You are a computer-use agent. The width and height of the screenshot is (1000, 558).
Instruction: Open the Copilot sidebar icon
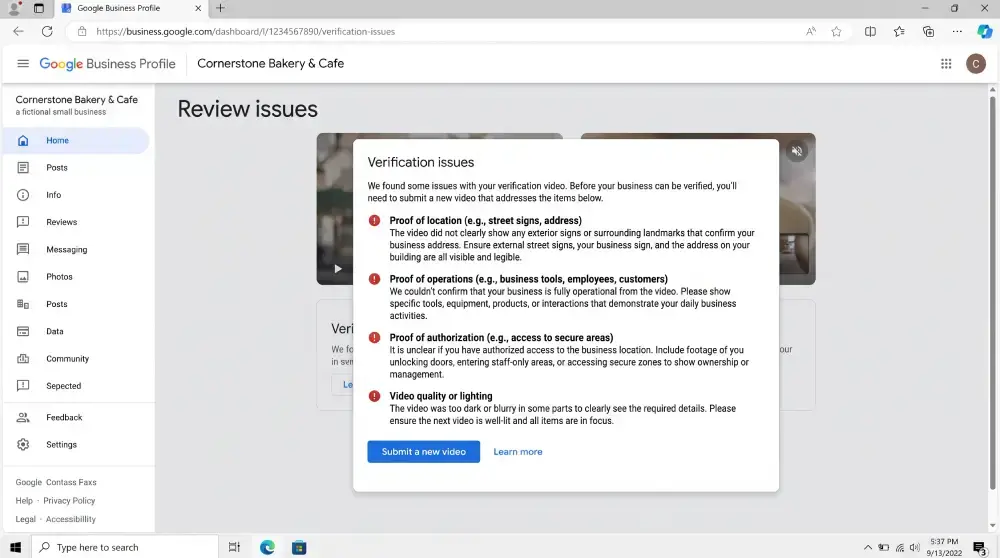985,31
